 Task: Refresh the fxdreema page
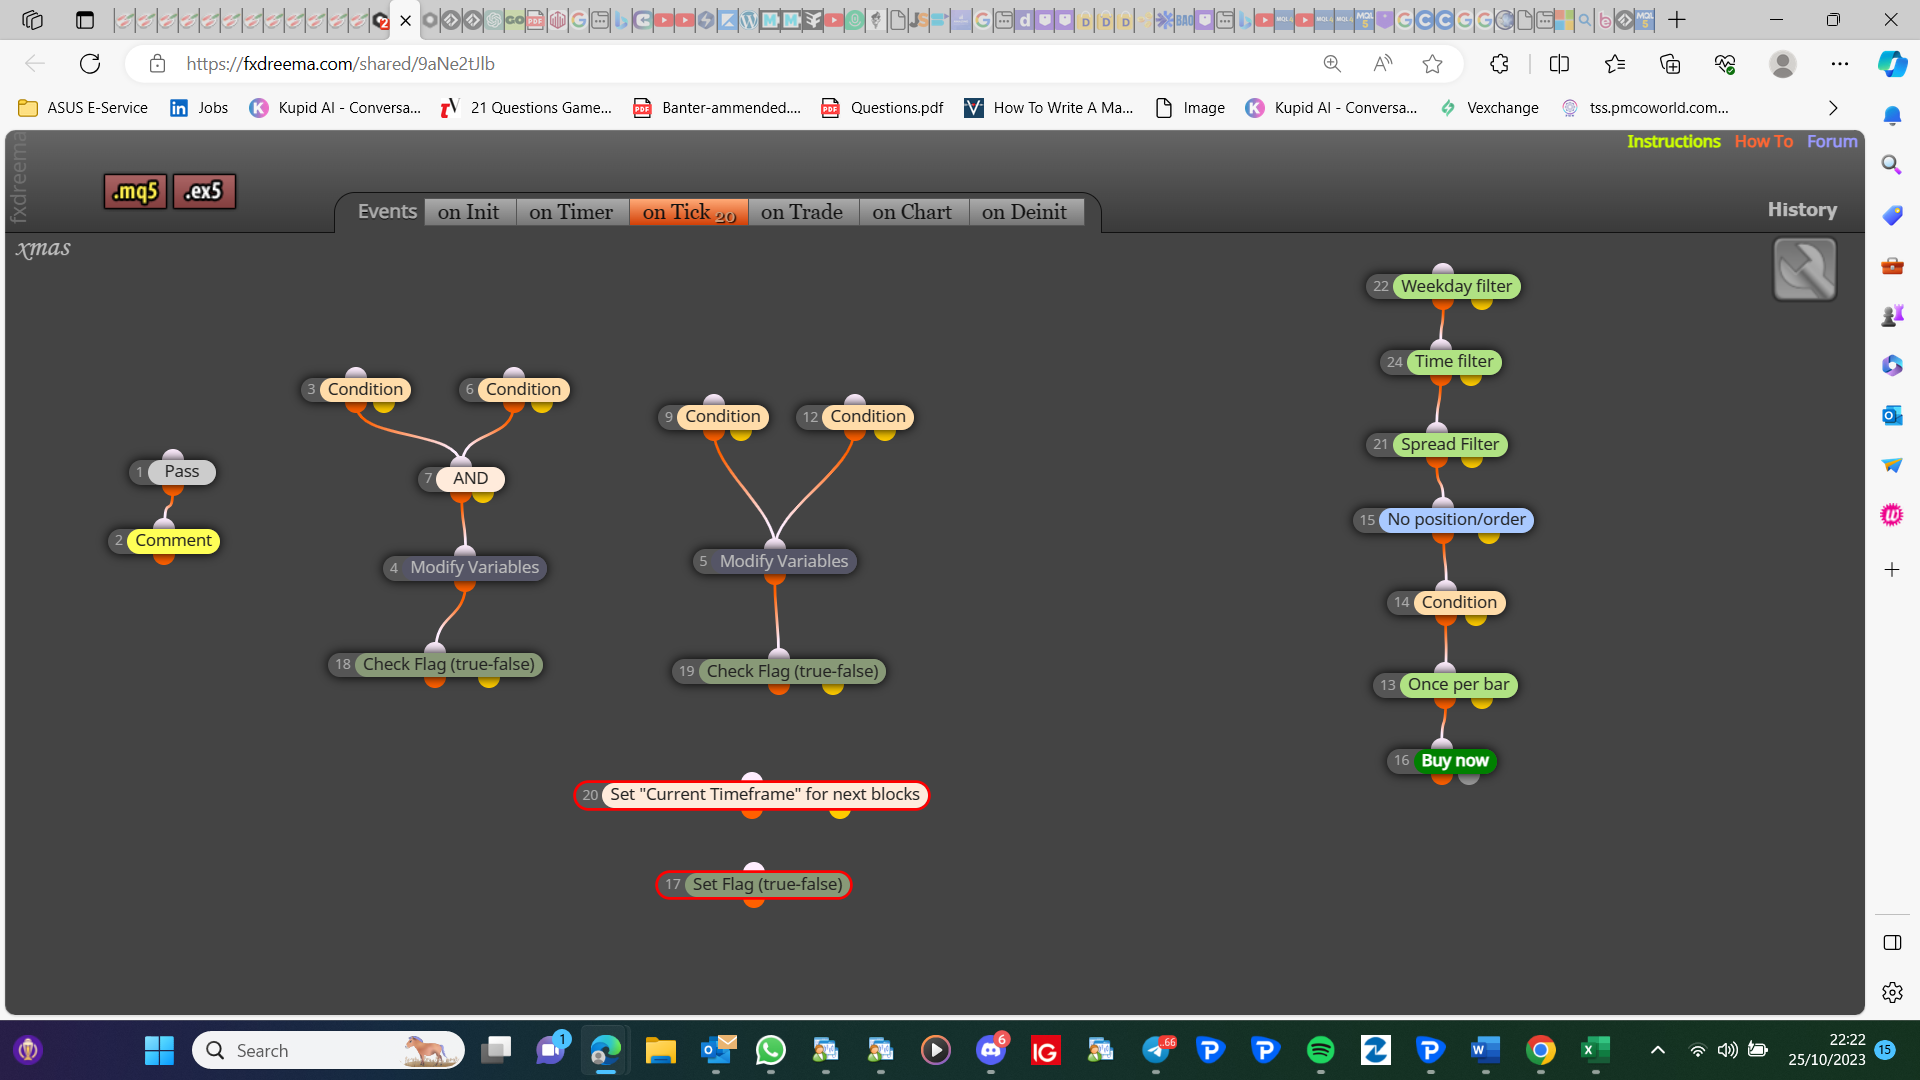coord(90,64)
